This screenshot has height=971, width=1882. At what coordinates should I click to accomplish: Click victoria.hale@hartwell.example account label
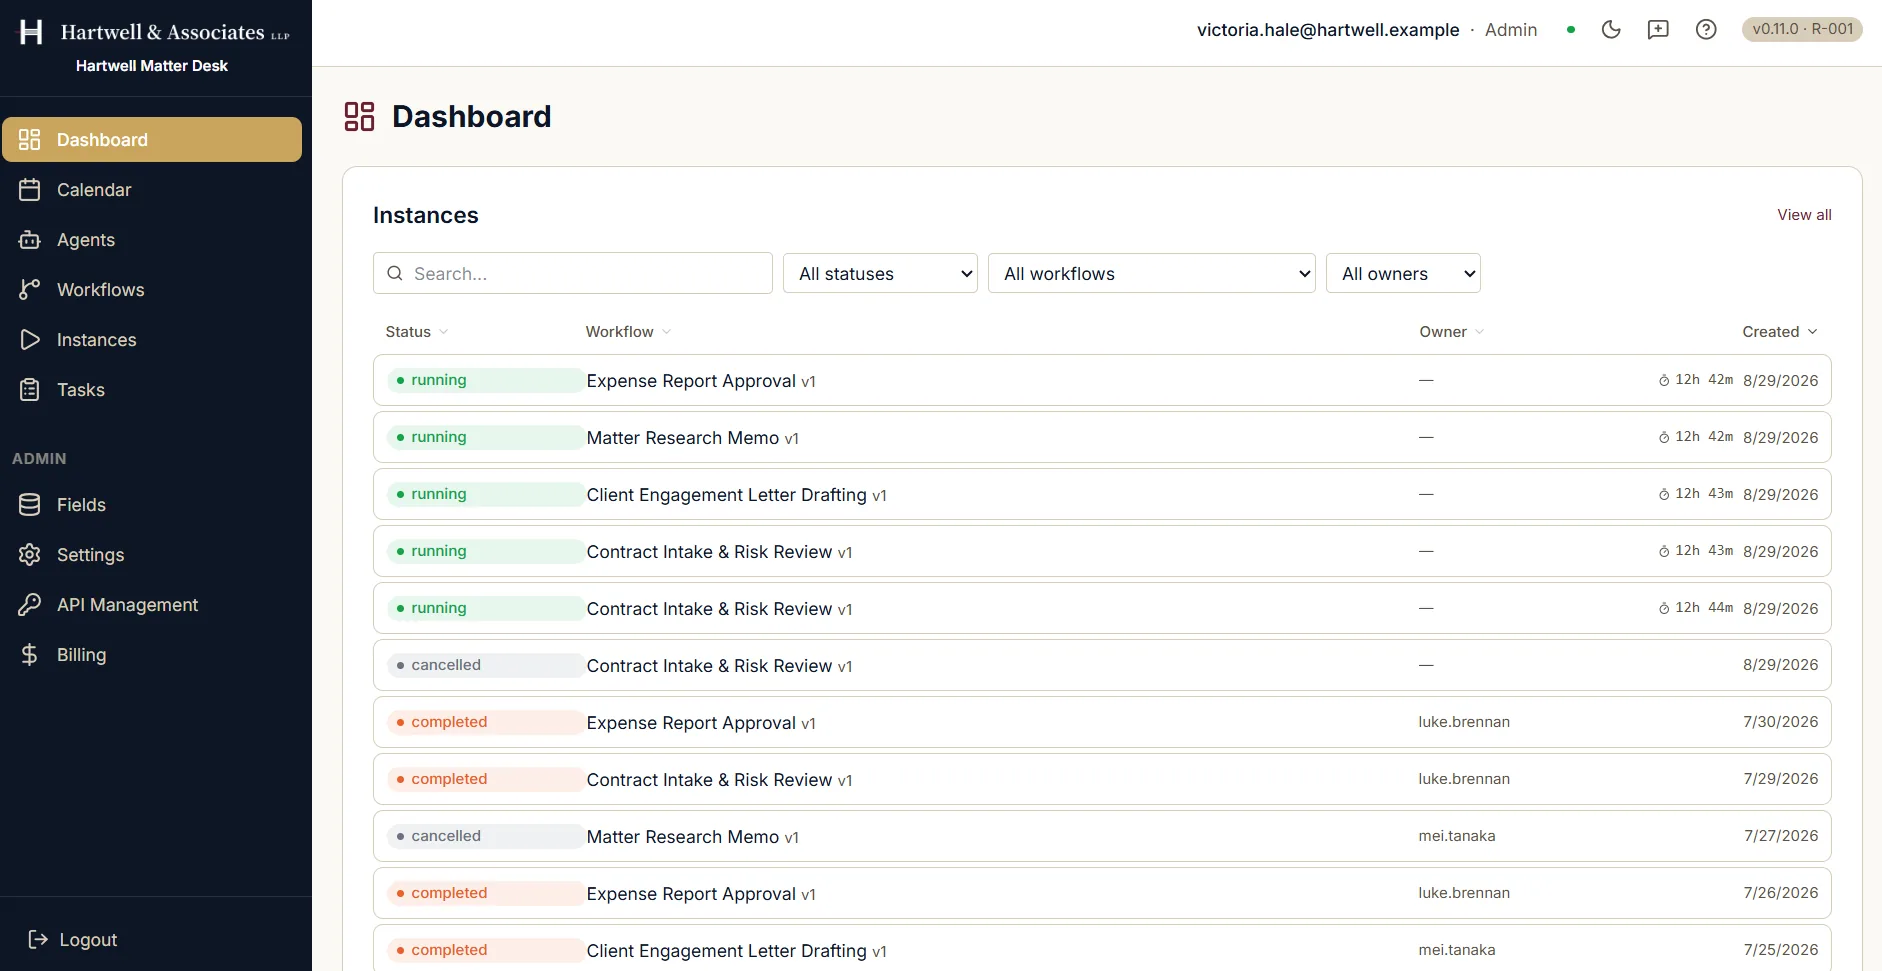pyautogui.click(x=1328, y=30)
